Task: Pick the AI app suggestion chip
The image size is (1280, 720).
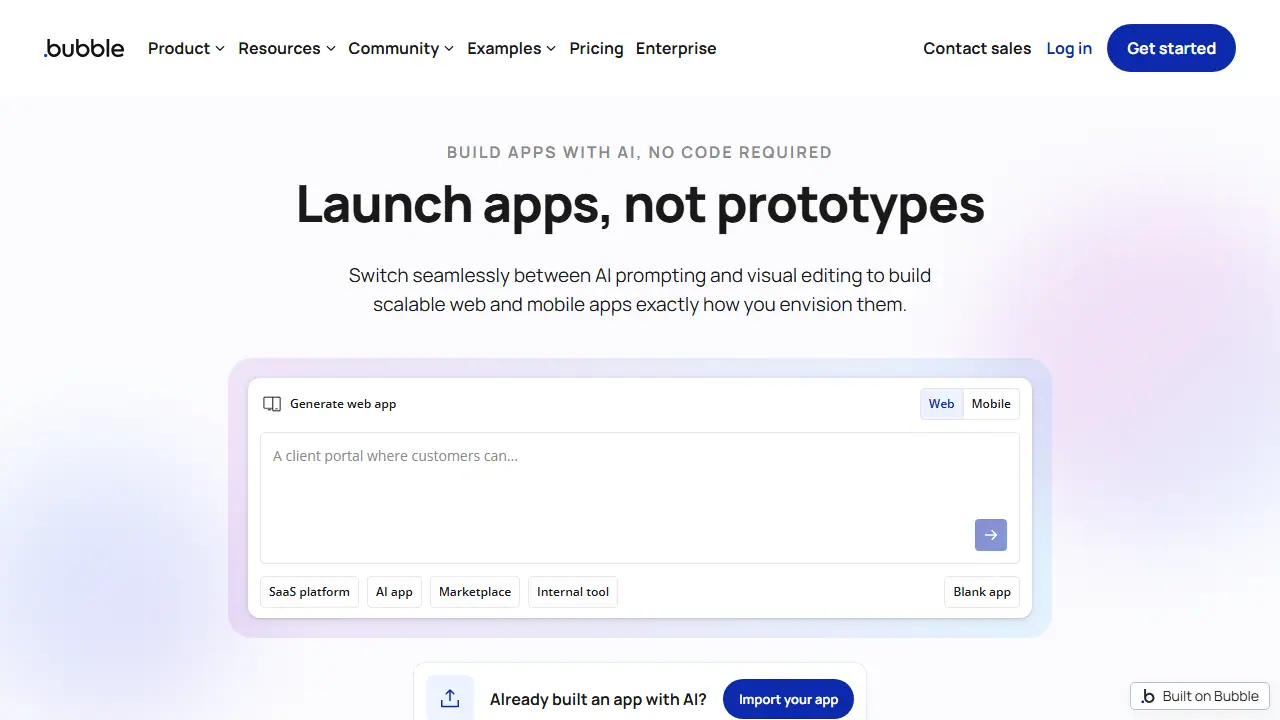Action: tap(394, 592)
